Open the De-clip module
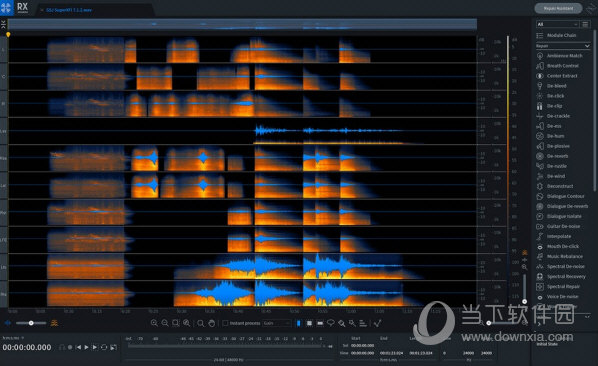Image resolution: width=598 pixels, height=366 pixels. tap(550, 106)
